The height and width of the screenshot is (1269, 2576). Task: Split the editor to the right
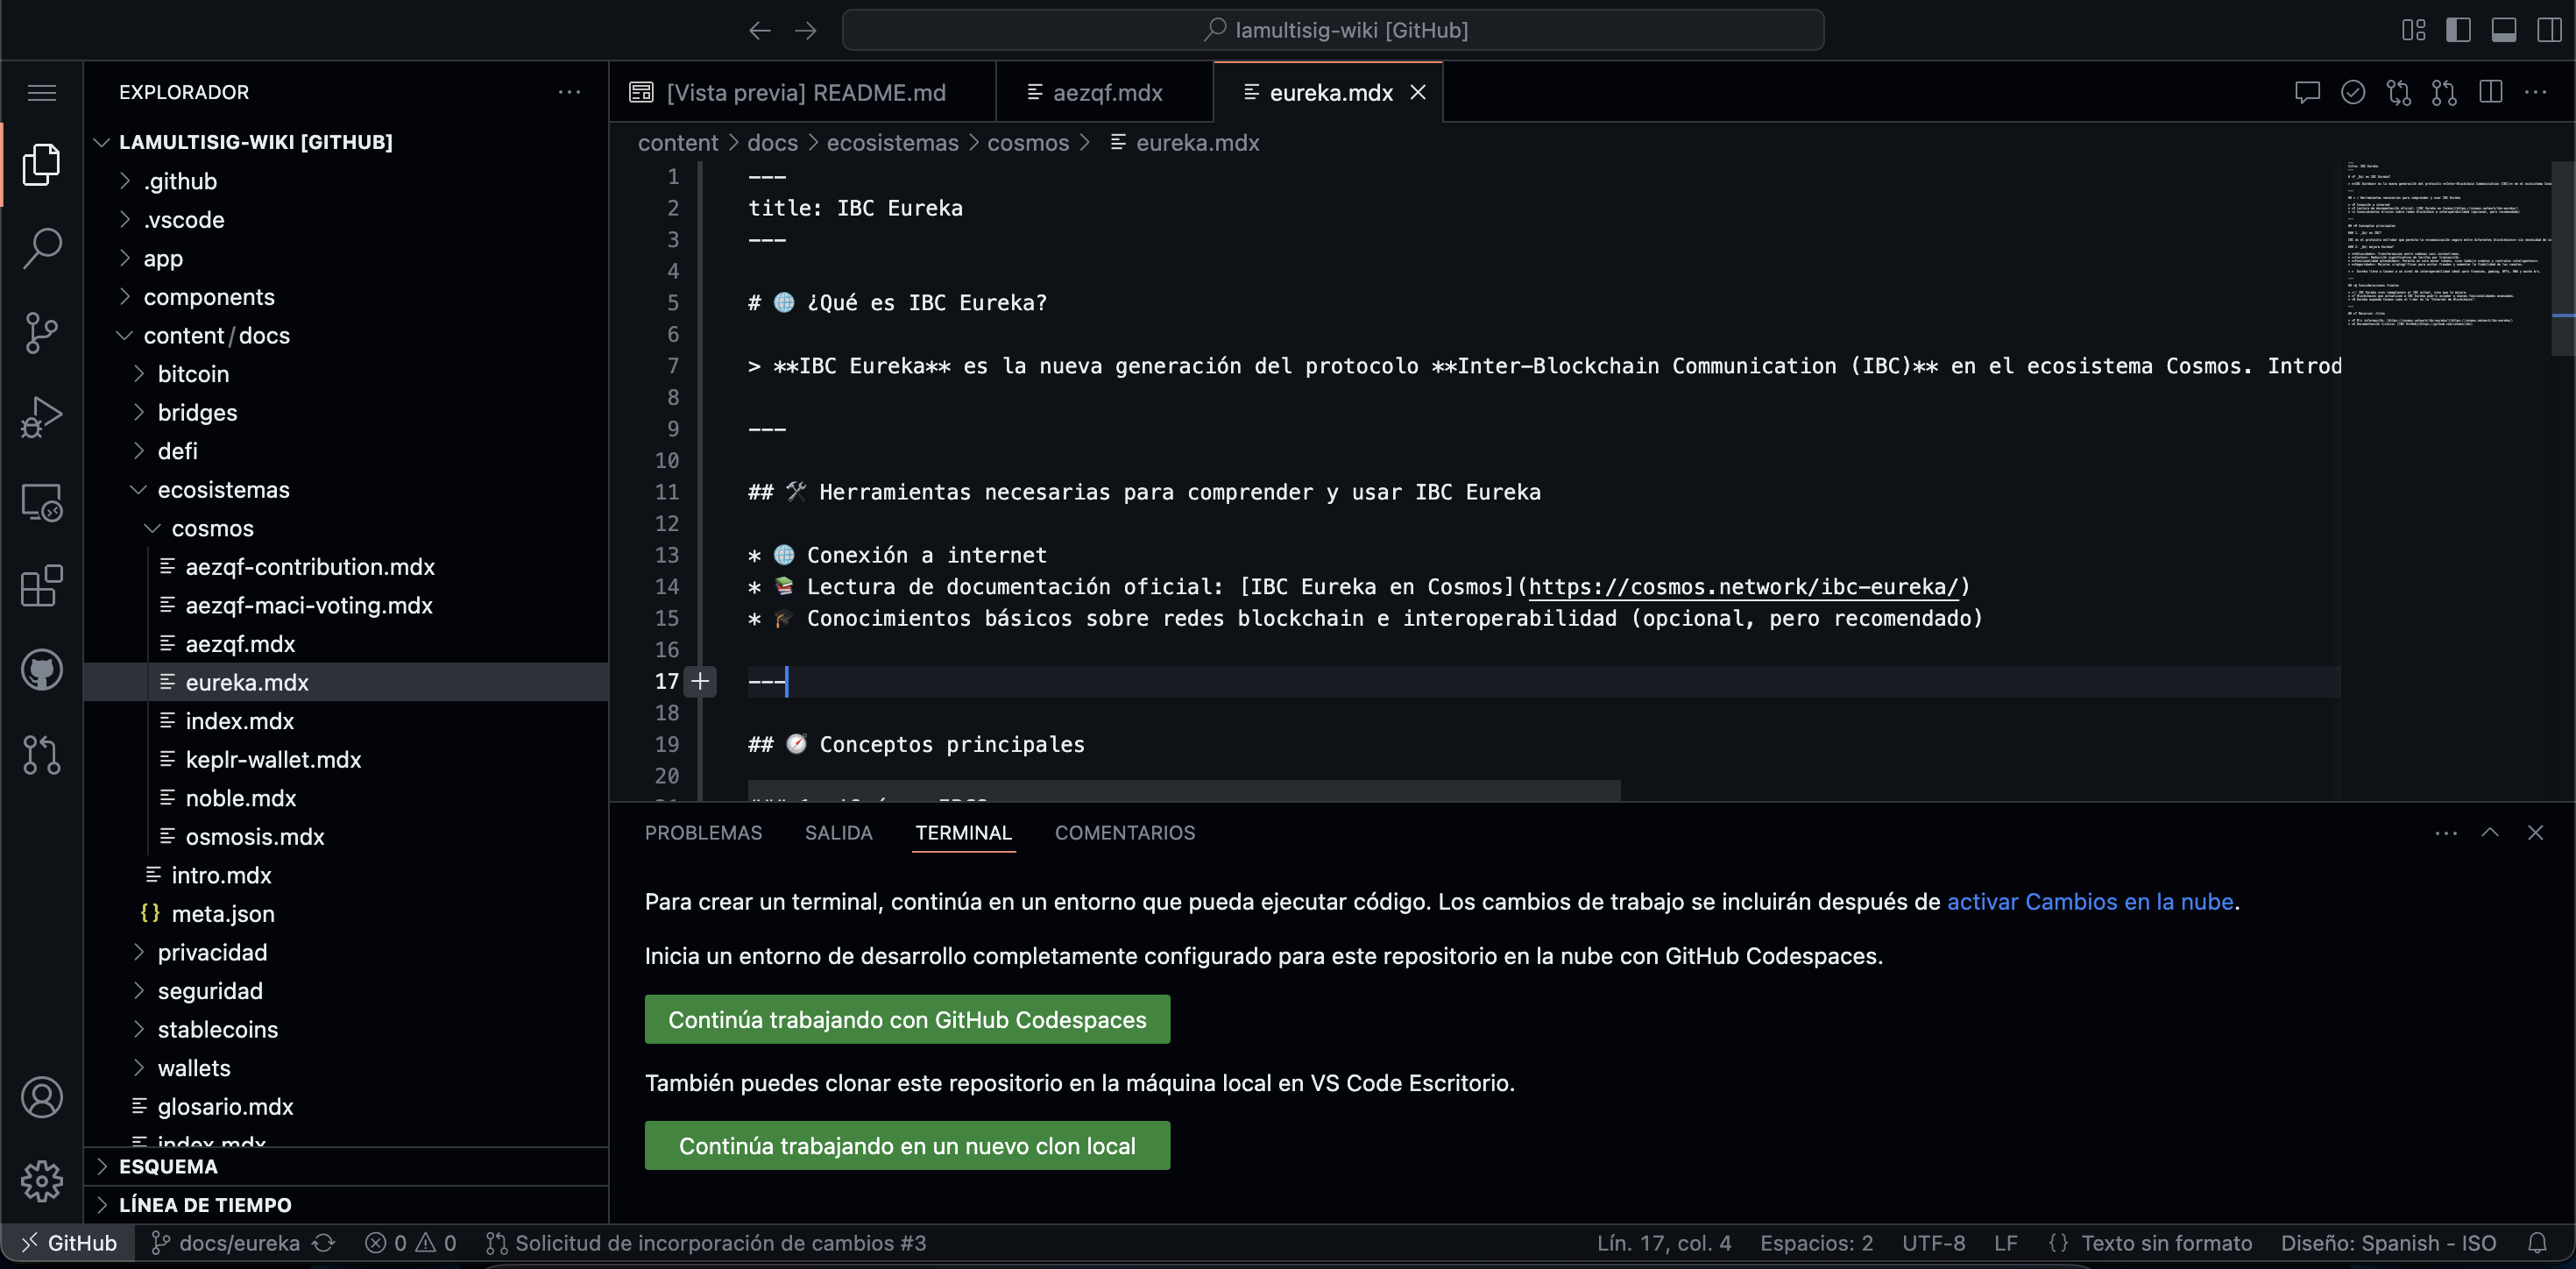[2490, 92]
